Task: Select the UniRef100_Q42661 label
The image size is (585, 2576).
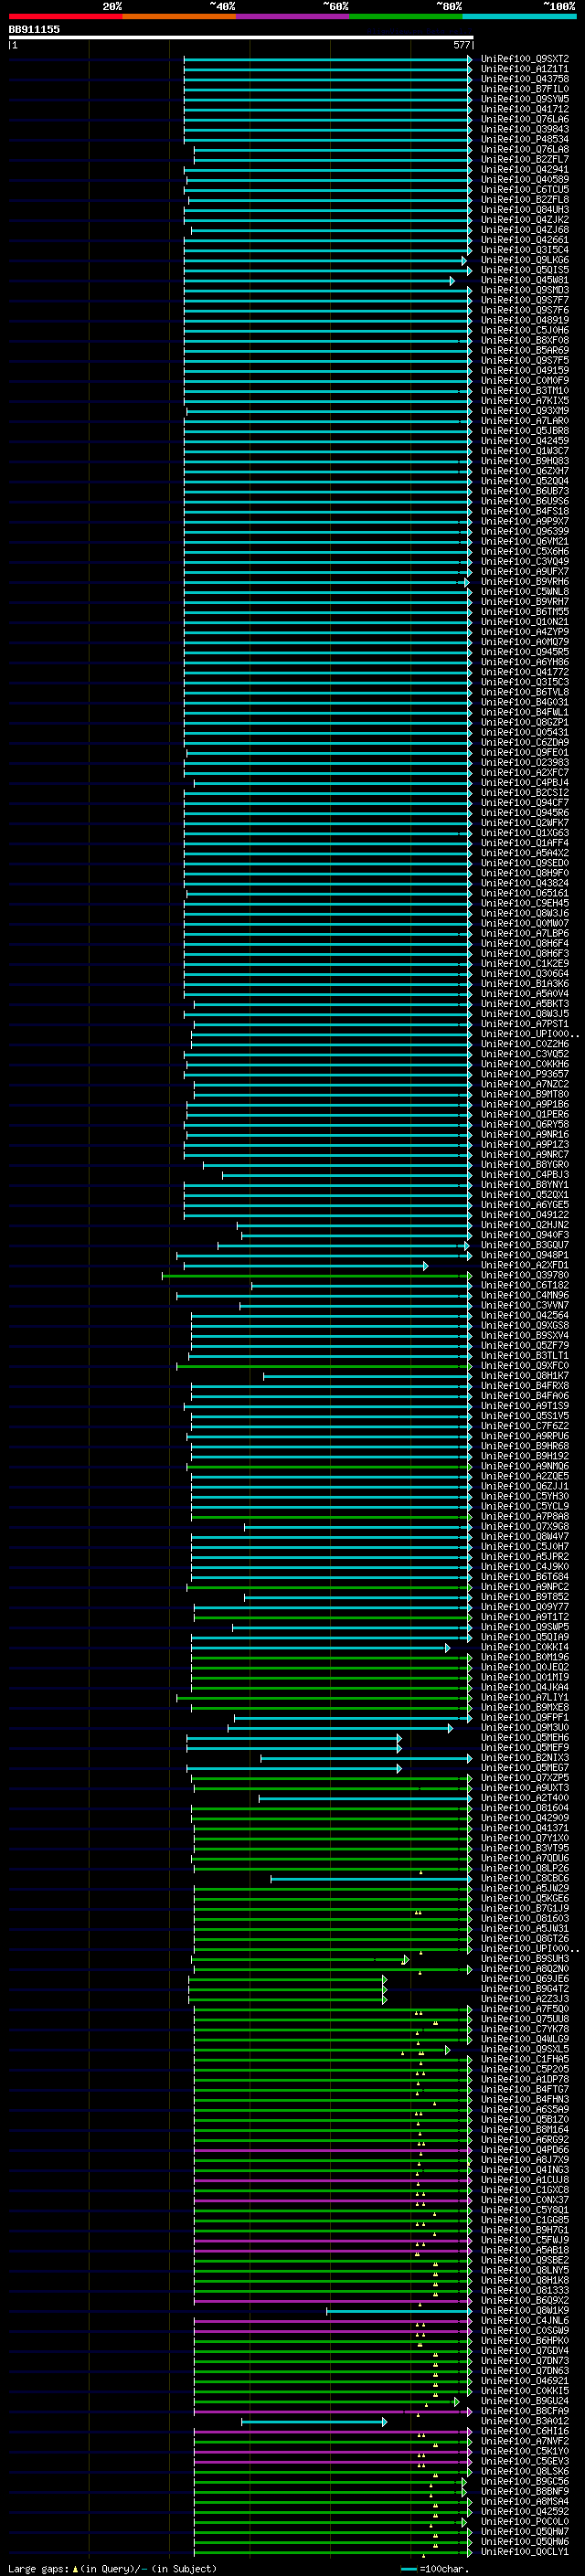Action: coord(525,240)
